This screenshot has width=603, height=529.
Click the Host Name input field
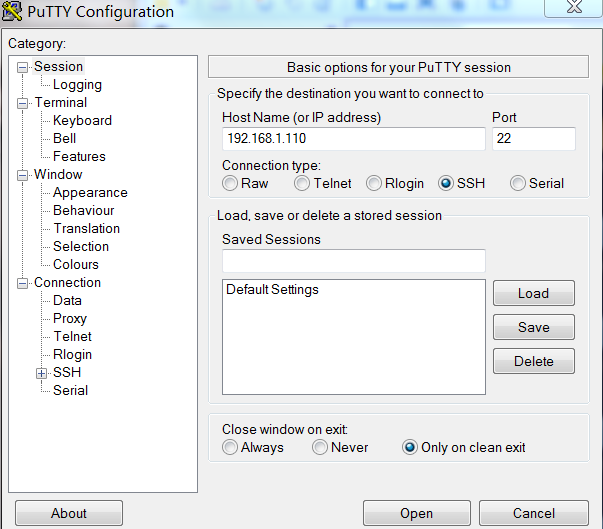(354, 139)
